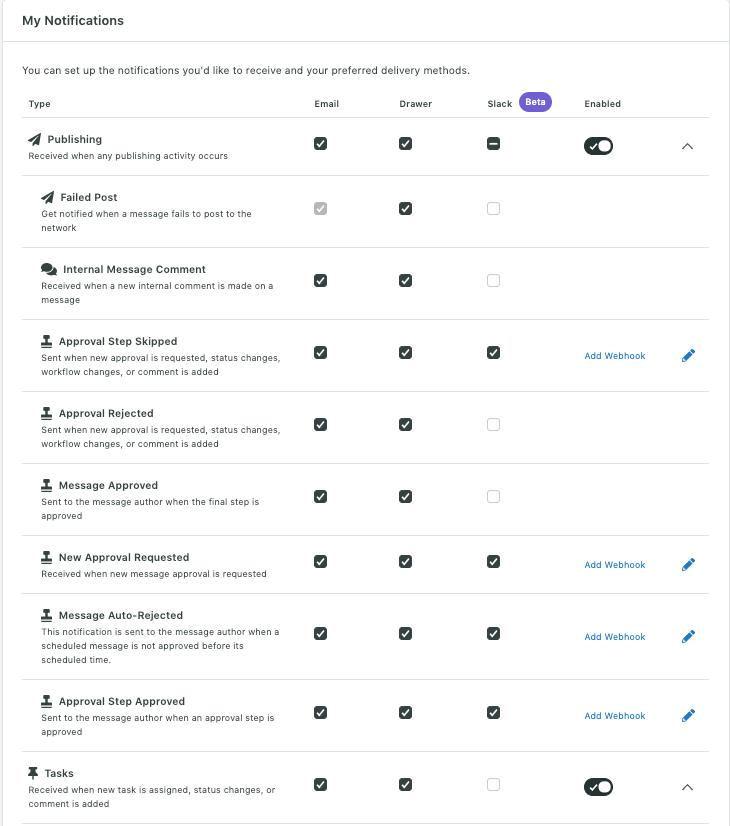
Task: Click the Tasks pushpin icon
Action: (34, 773)
